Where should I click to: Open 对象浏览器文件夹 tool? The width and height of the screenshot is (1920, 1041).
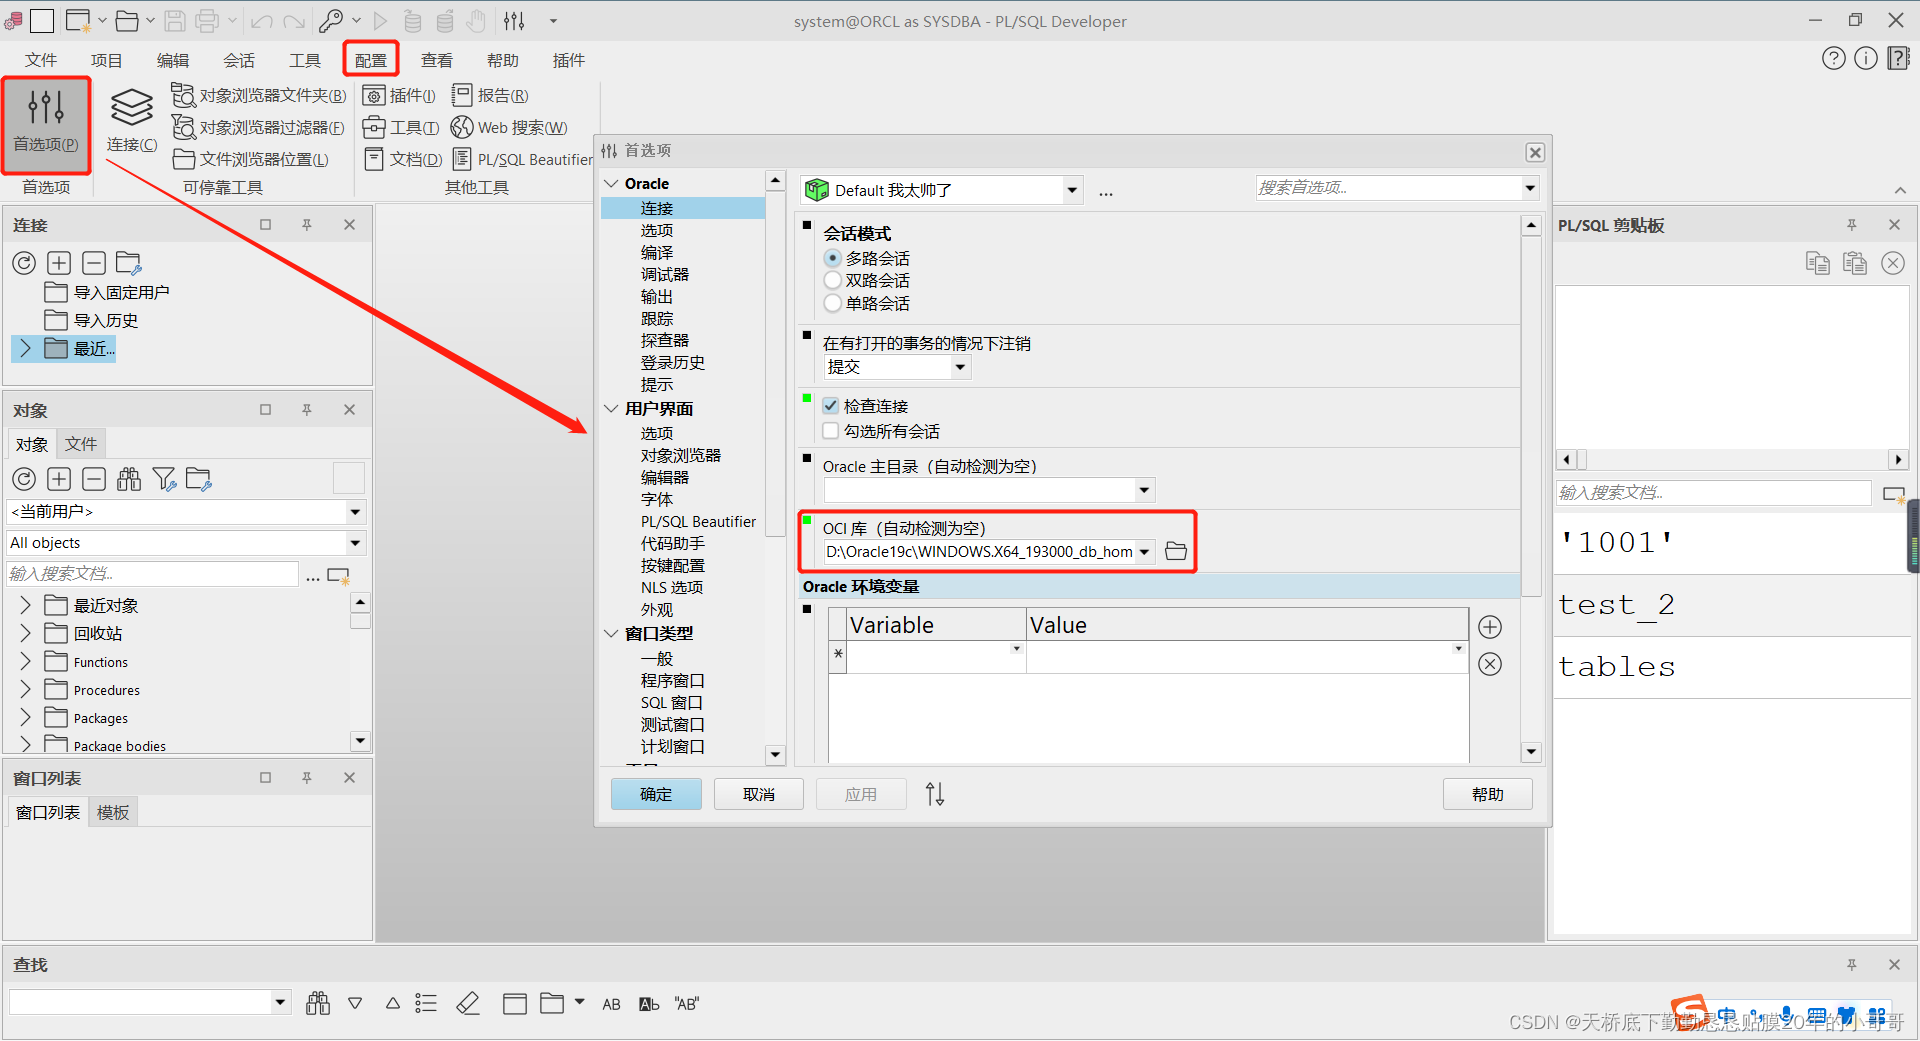pyautogui.click(x=259, y=96)
